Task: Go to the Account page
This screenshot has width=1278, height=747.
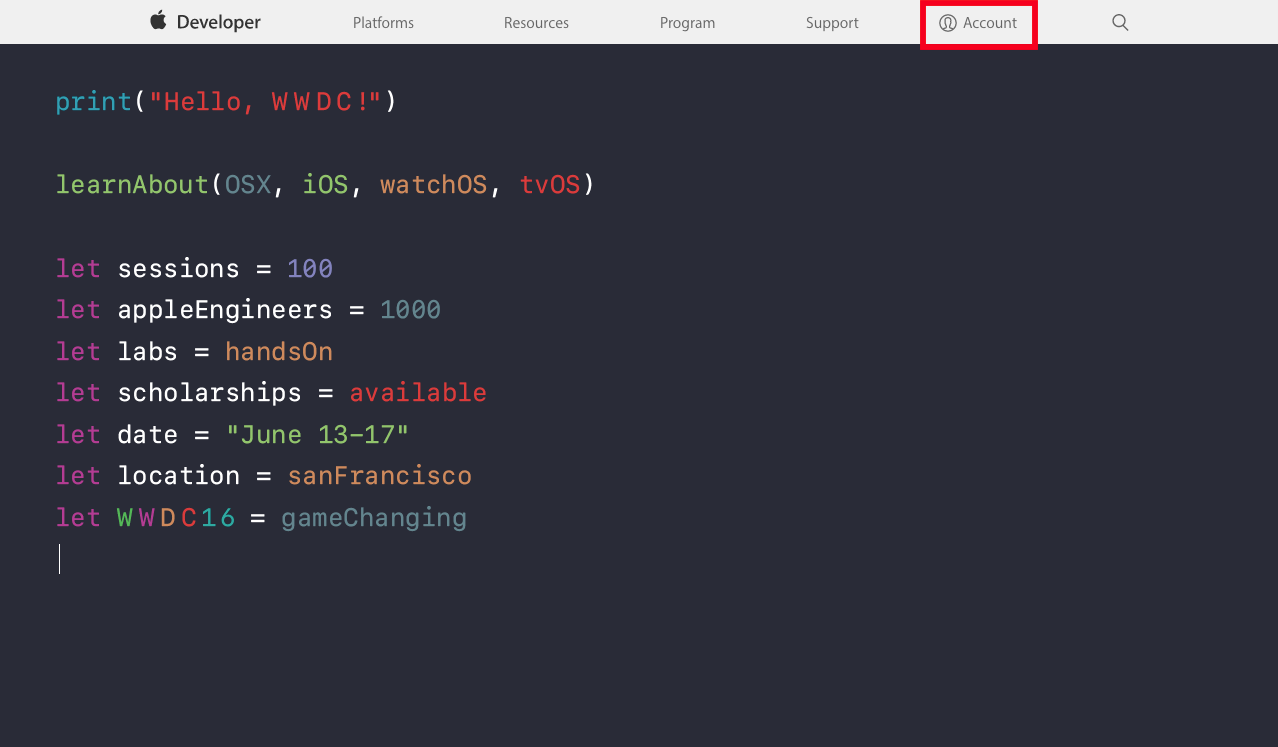Action: 978,23
